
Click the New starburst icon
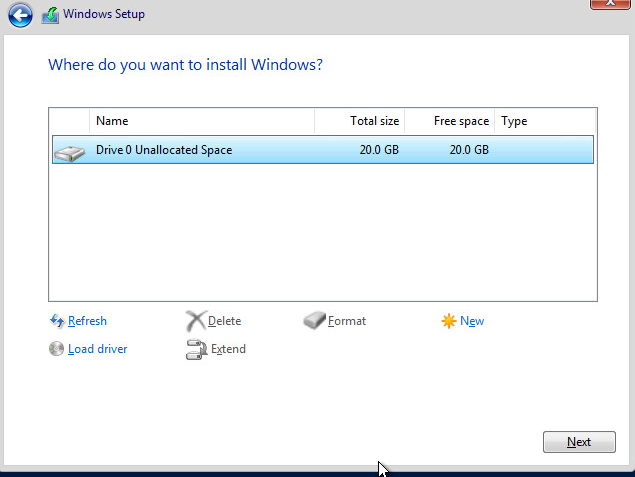(449, 321)
